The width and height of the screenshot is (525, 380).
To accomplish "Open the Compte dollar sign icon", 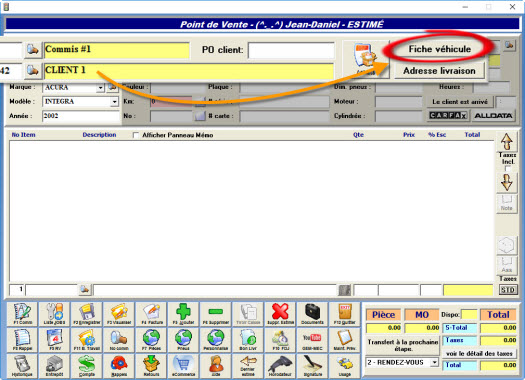I will point(87,366).
